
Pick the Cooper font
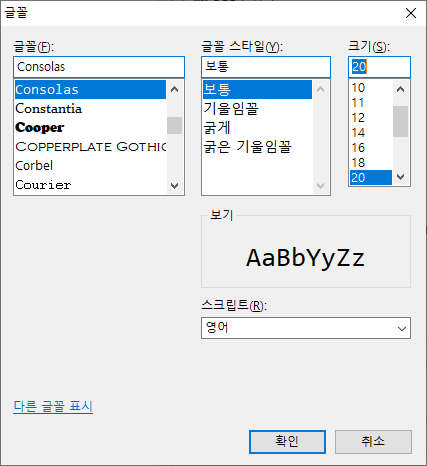pyautogui.click(x=90, y=128)
